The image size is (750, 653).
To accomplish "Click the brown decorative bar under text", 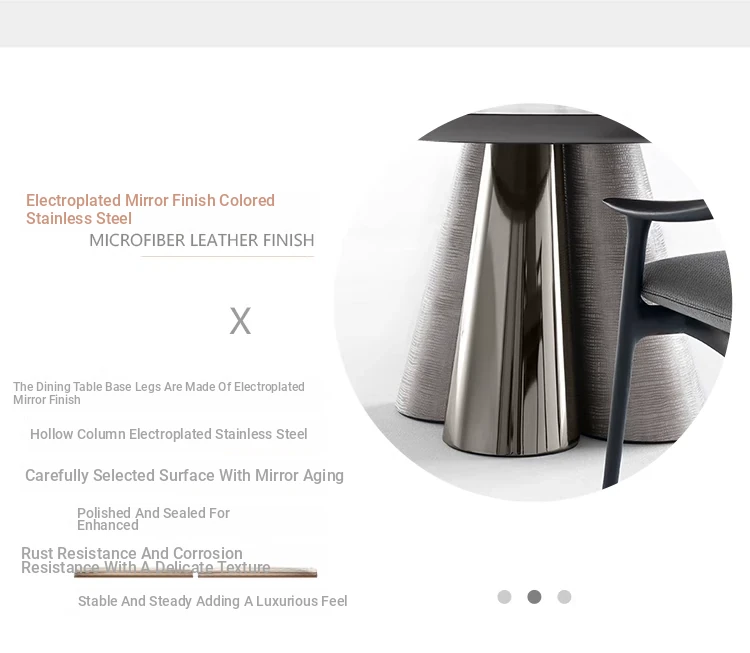I will (x=196, y=573).
